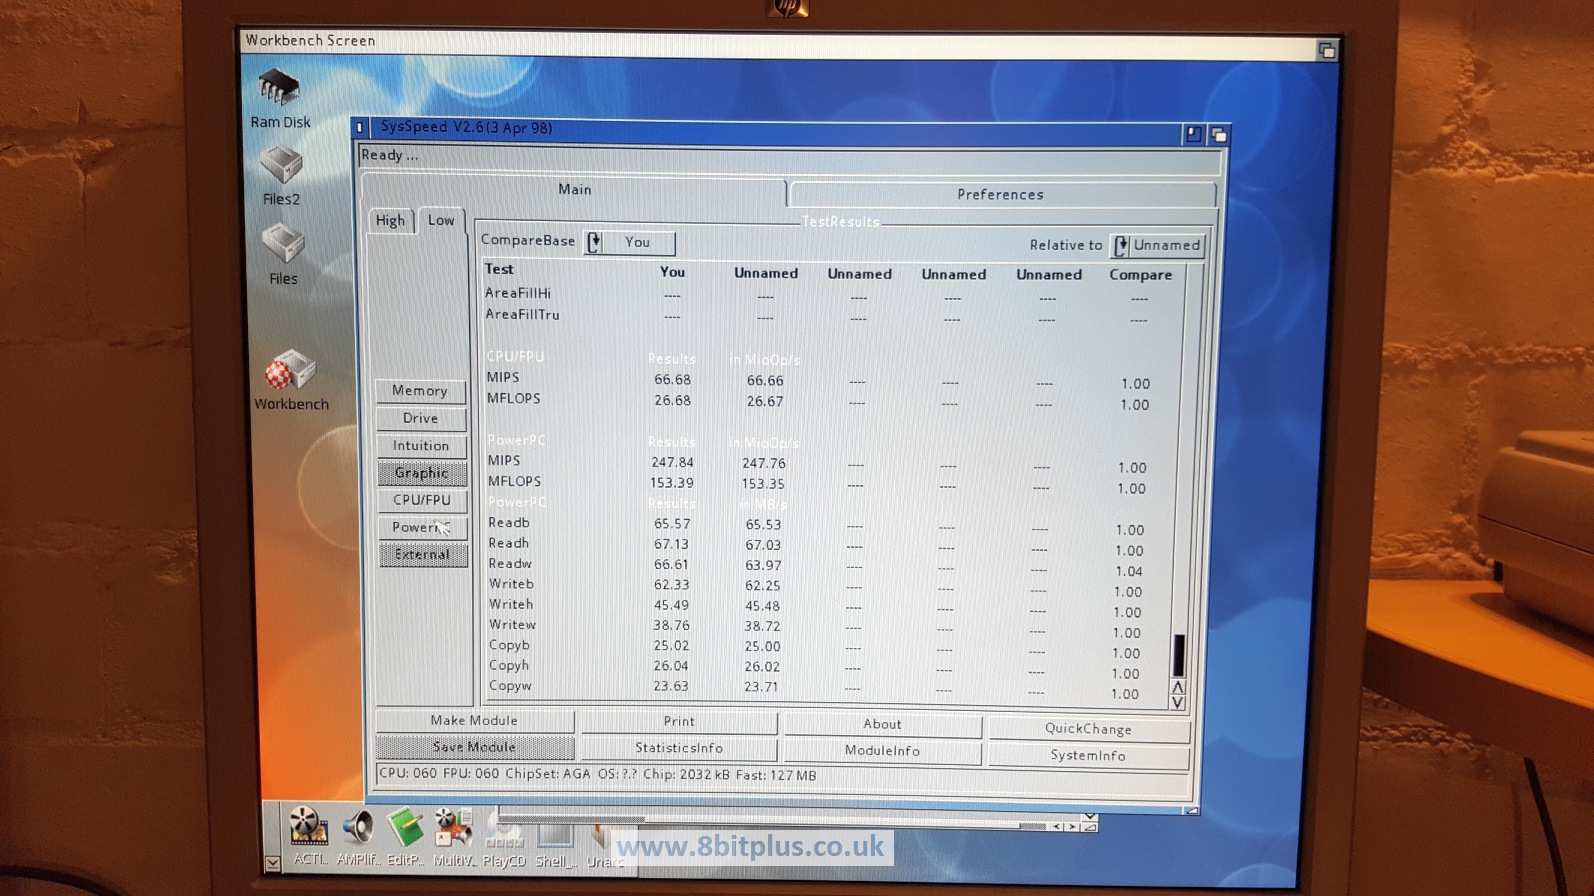Switch to the Preferences tab
This screenshot has height=896, width=1594.
click(1001, 194)
